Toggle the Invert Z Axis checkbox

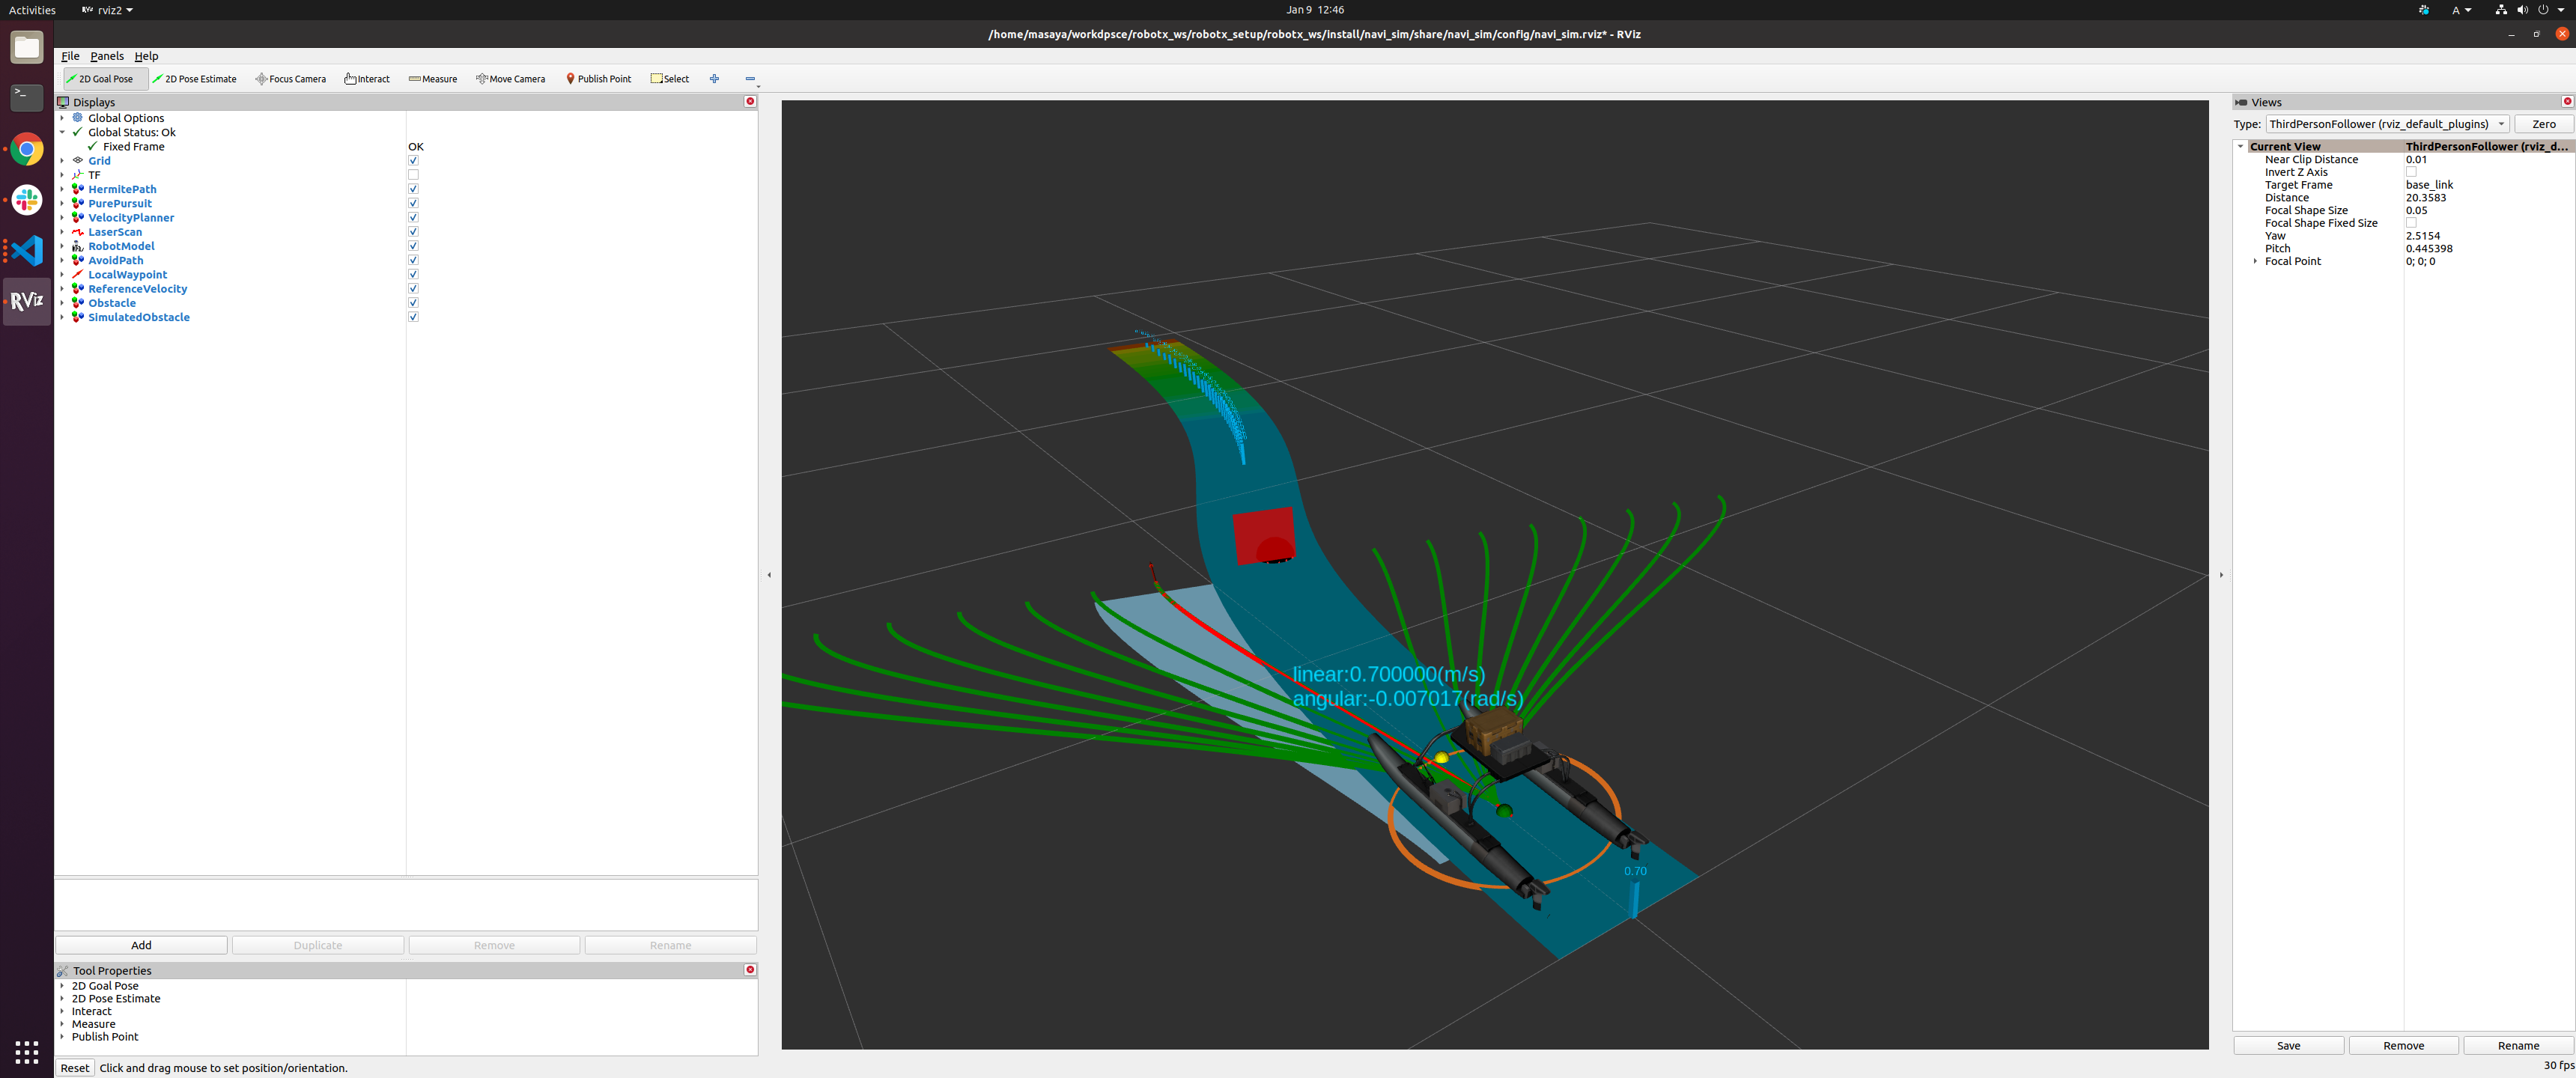pos(2411,172)
